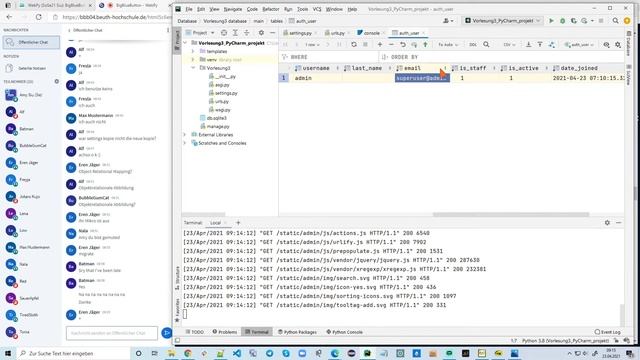This screenshot has height=360, width=640.
Task: Delete the row with minus icon
Action: coord(391,44)
